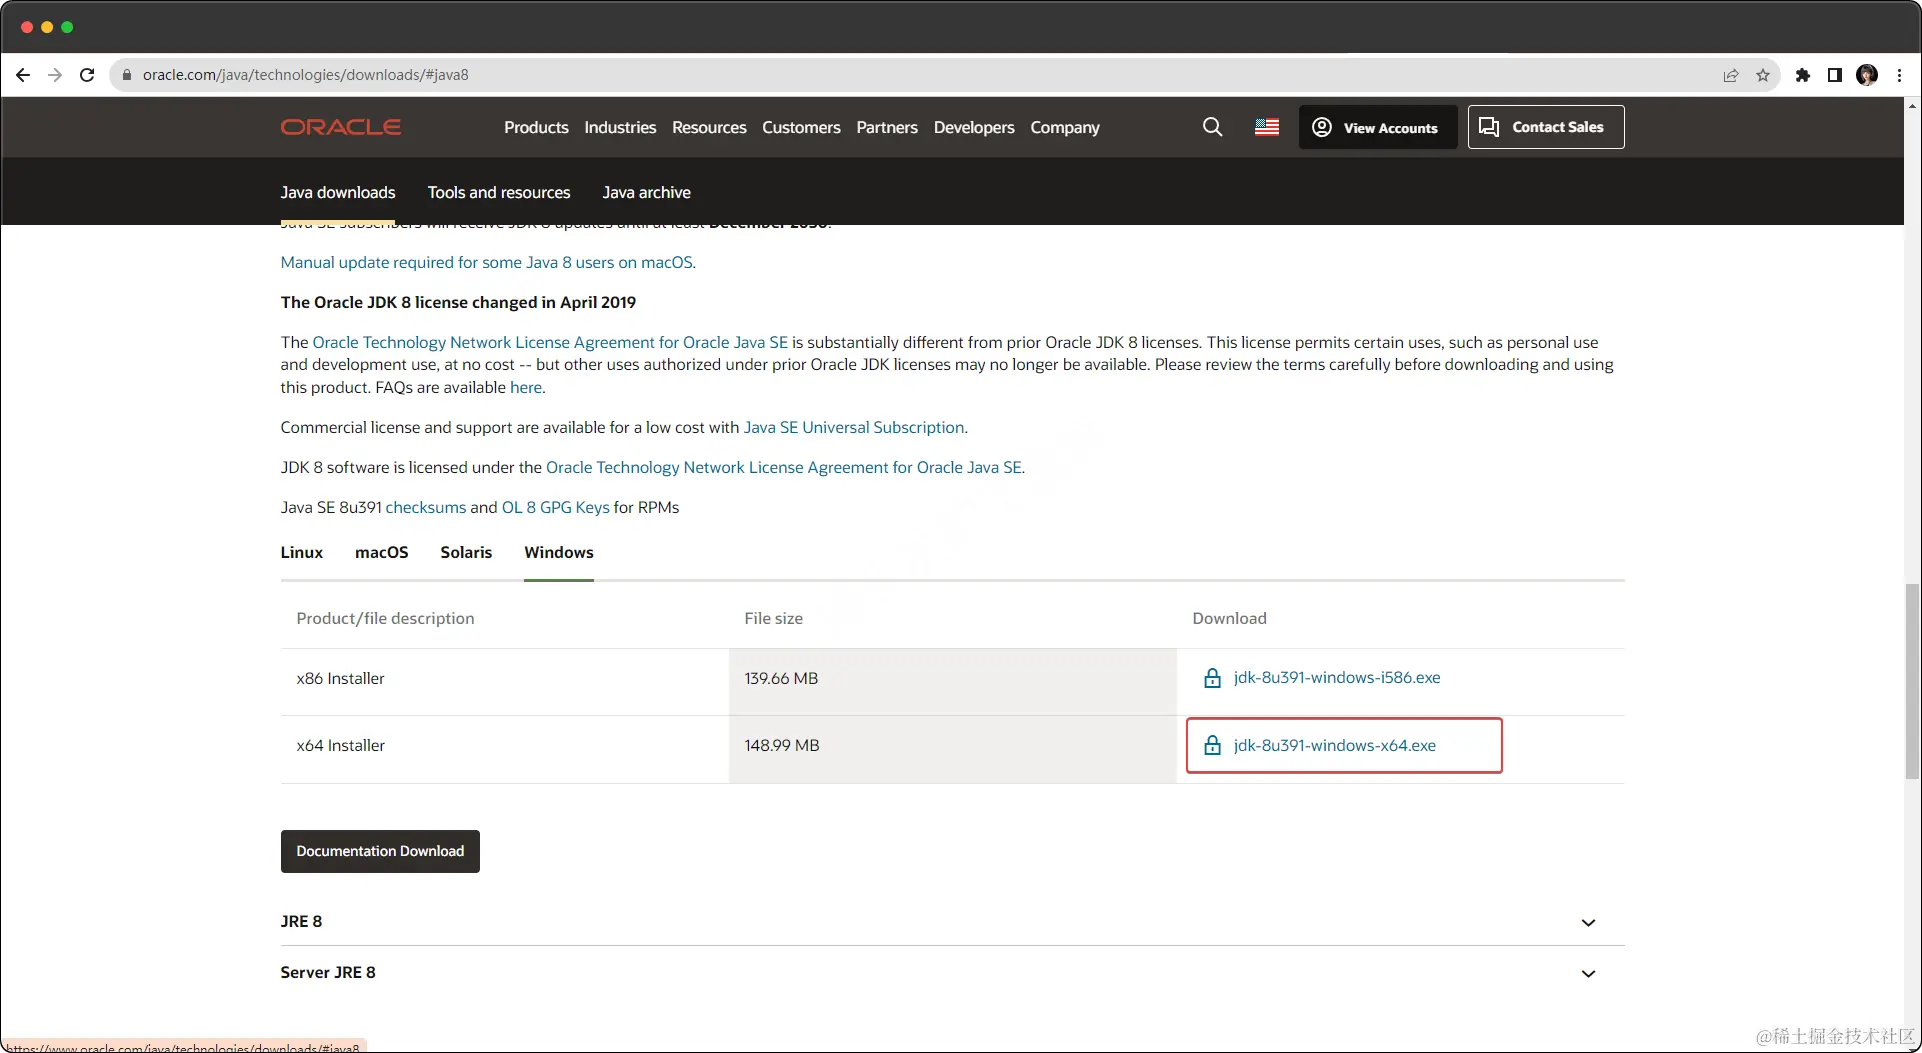Click the Oracle logo
The width and height of the screenshot is (1922, 1053).
[x=341, y=127]
